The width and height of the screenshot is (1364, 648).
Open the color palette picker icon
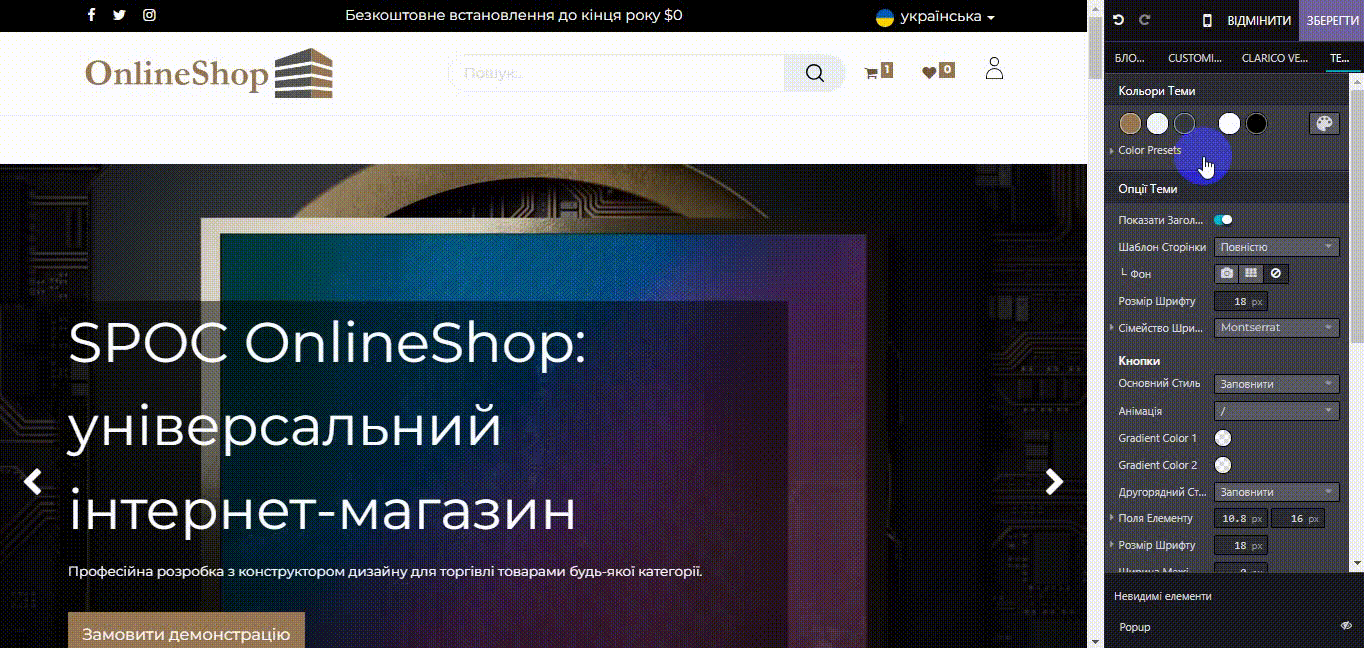pos(1324,123)
